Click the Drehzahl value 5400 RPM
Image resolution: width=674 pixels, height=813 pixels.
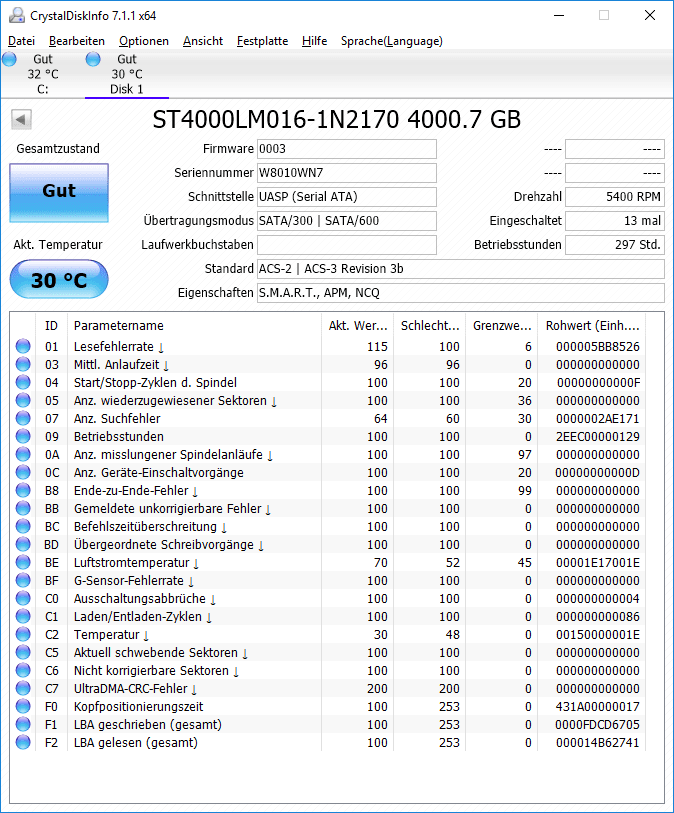pyautogui.click(x=615, y=197)
